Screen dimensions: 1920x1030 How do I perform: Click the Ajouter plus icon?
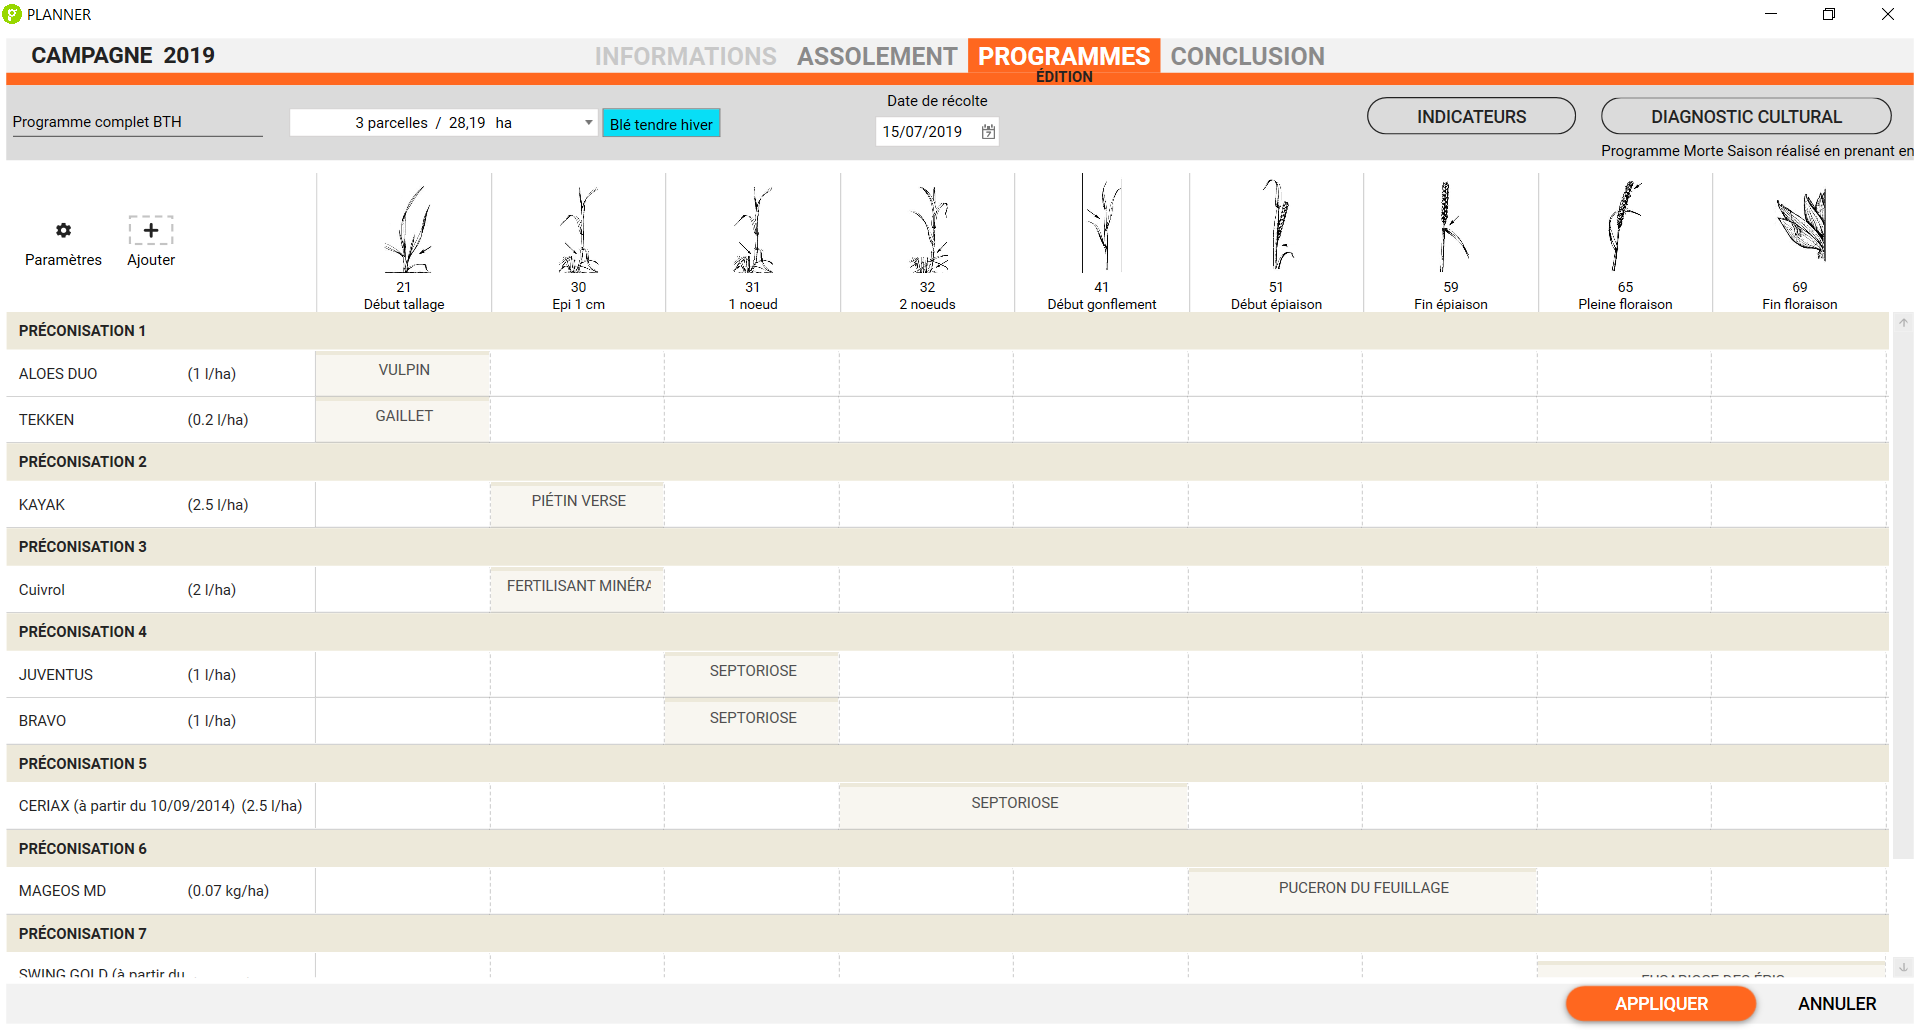(x=151, y=231)
